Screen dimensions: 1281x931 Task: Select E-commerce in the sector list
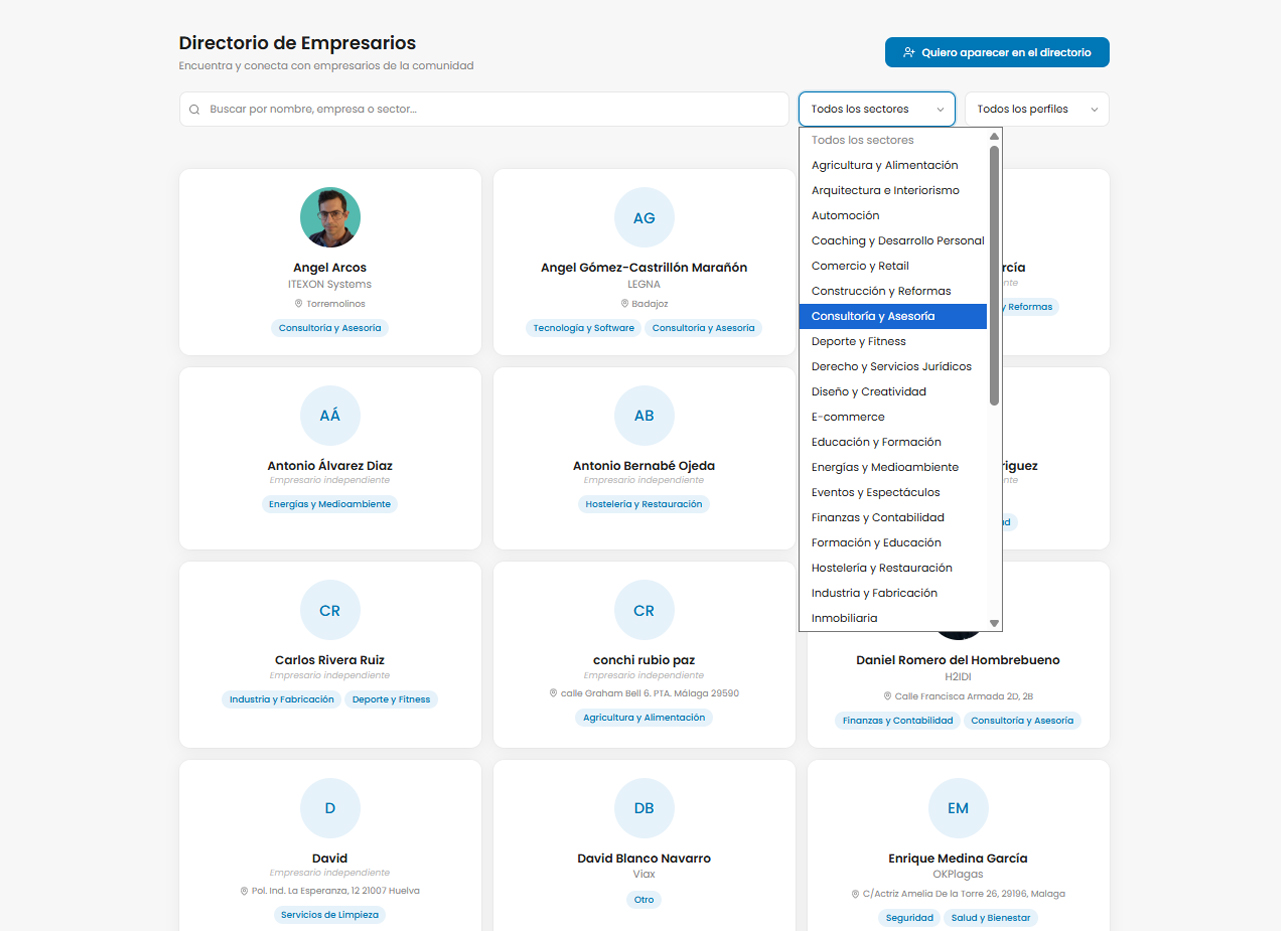tap(848, 417)
